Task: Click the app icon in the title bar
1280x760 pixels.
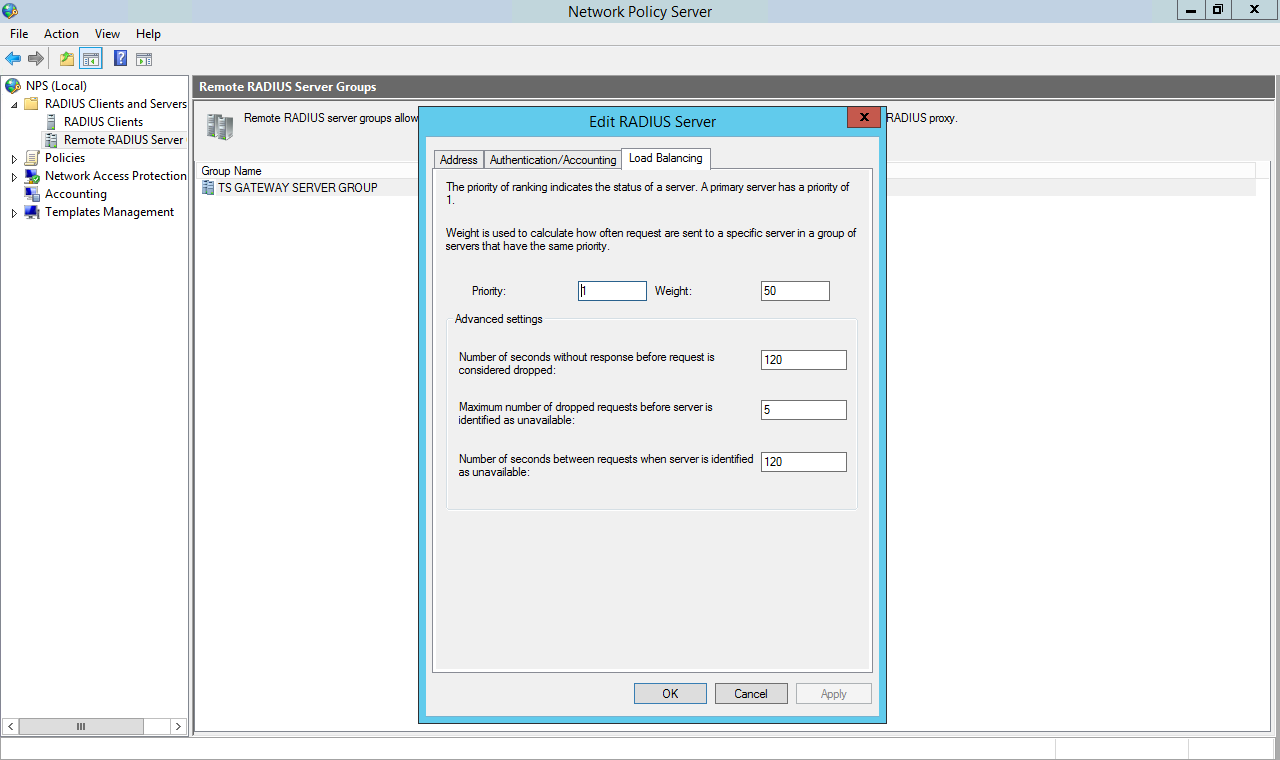Action: click(10, 11)
